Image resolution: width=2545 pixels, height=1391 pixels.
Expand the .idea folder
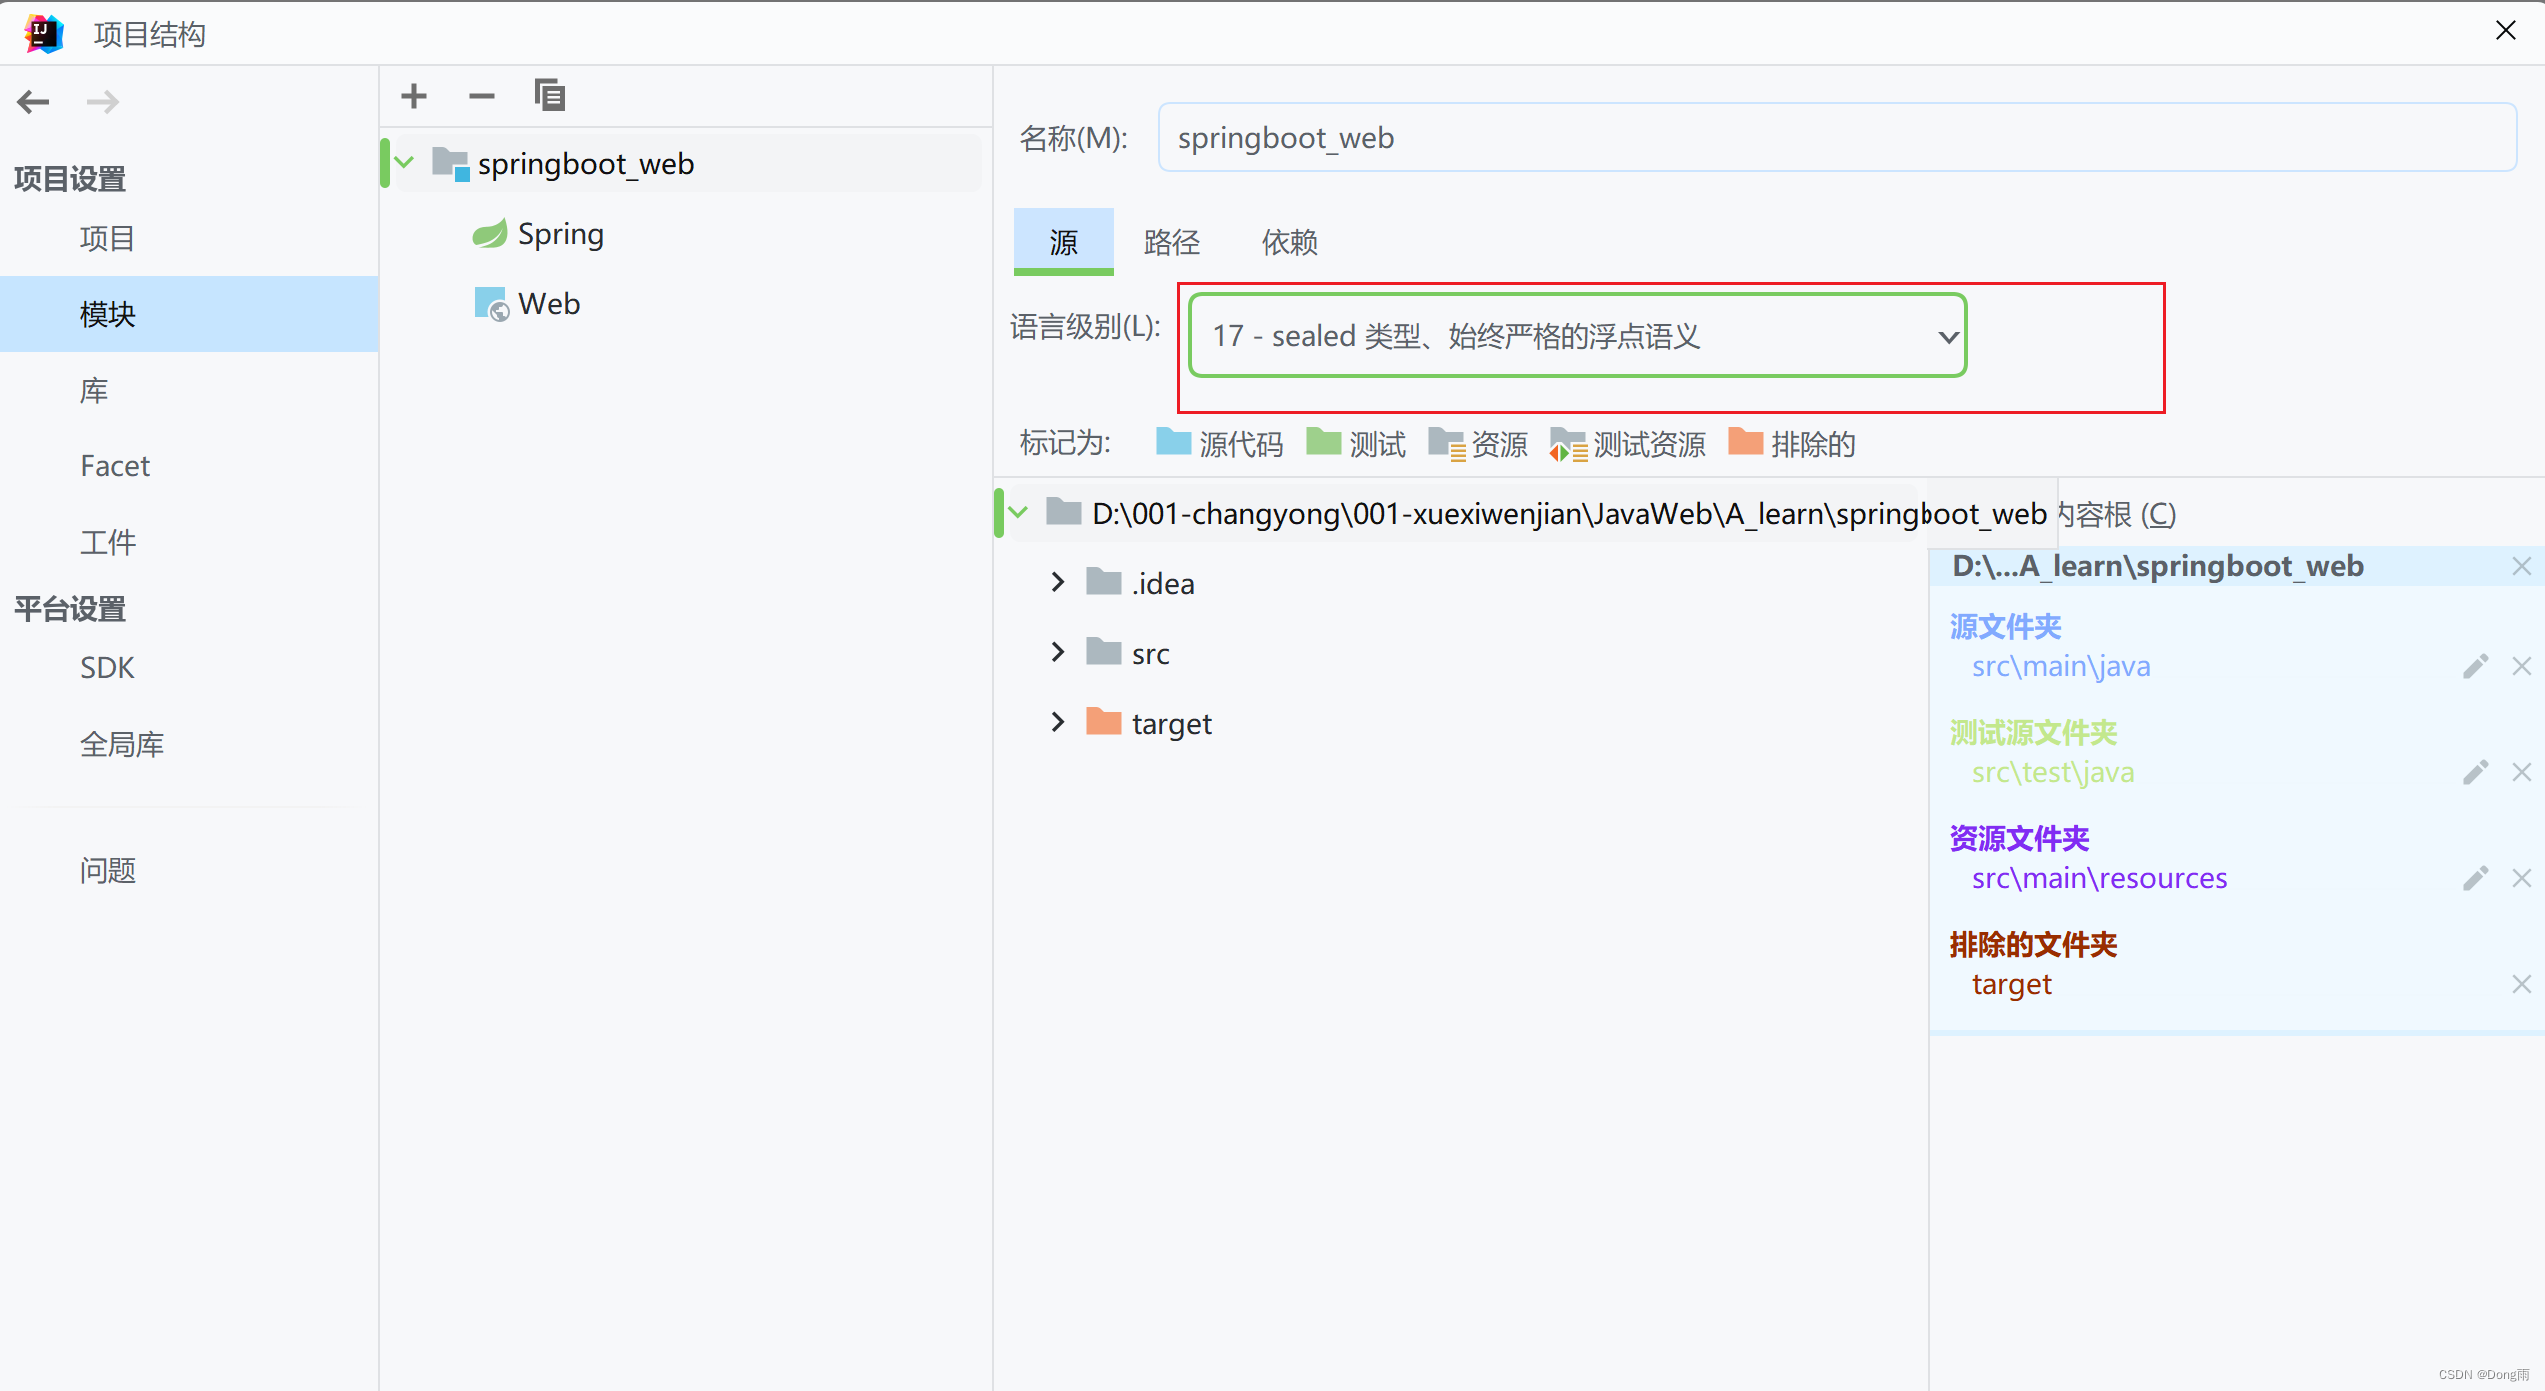1058,582
